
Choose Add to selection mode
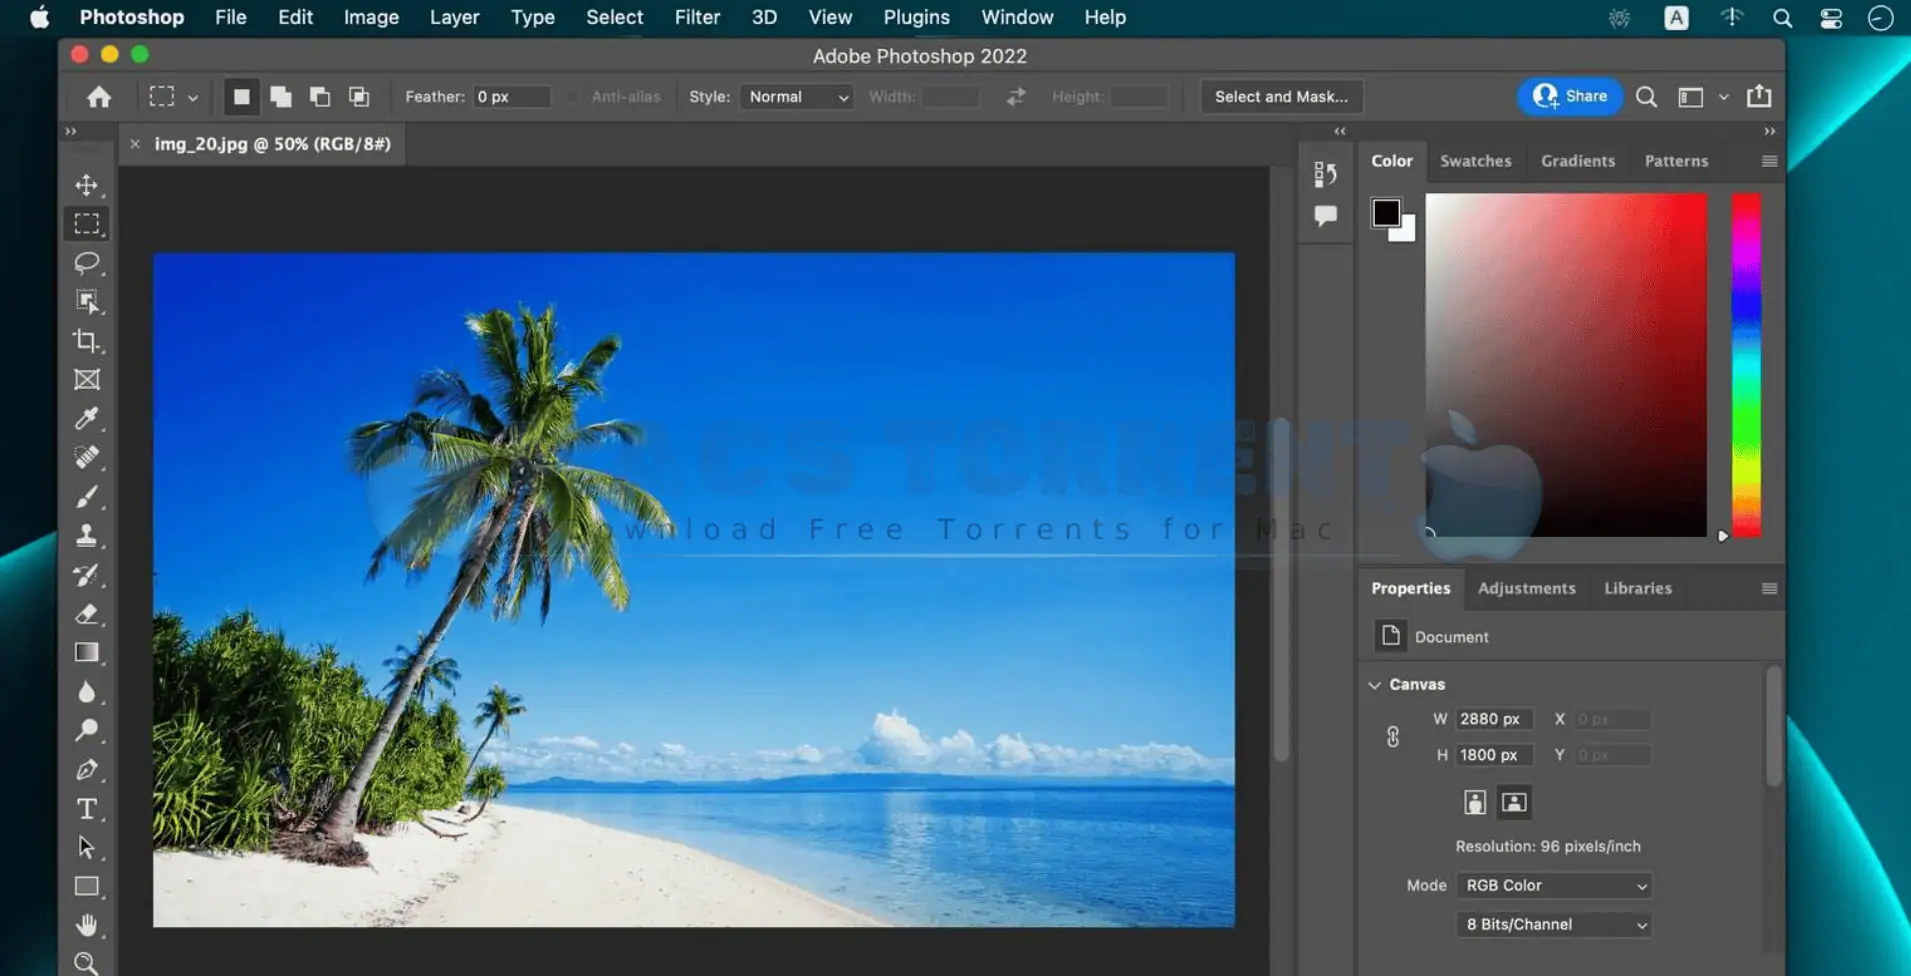pos(281,97)
